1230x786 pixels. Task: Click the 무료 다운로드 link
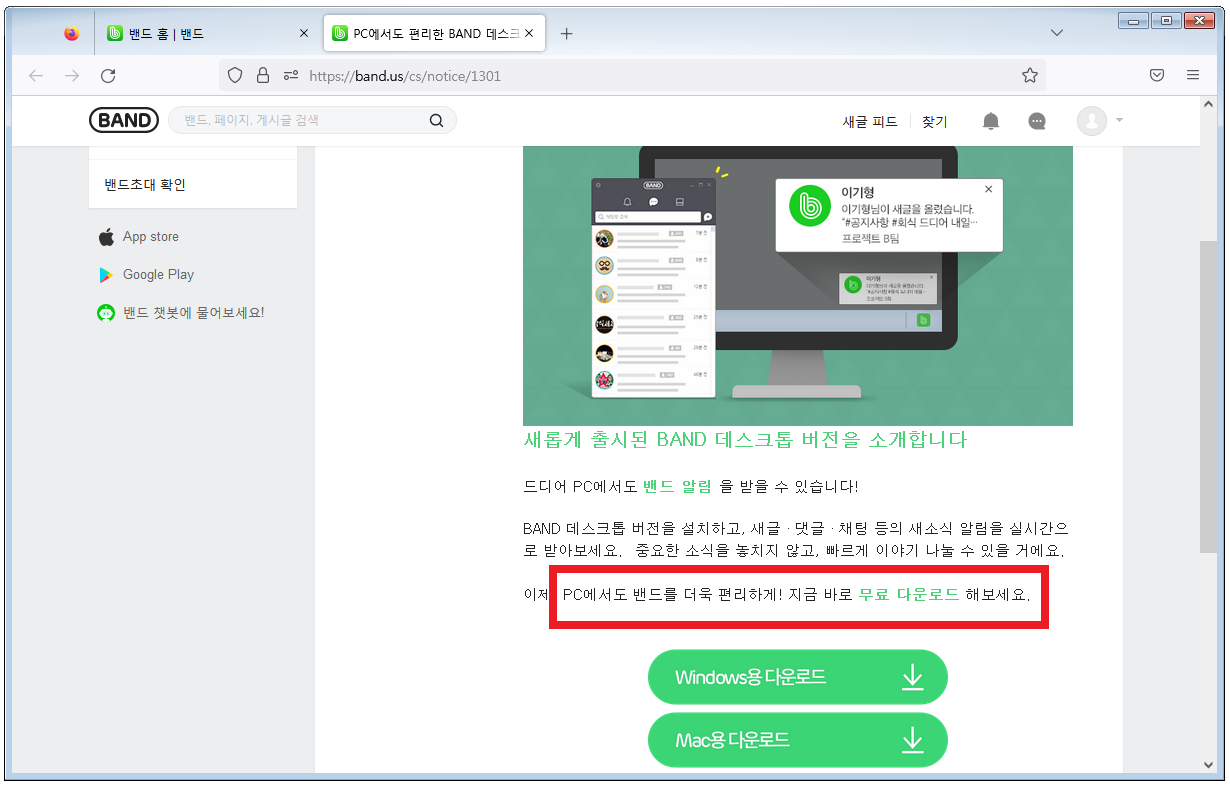[909, 594]
